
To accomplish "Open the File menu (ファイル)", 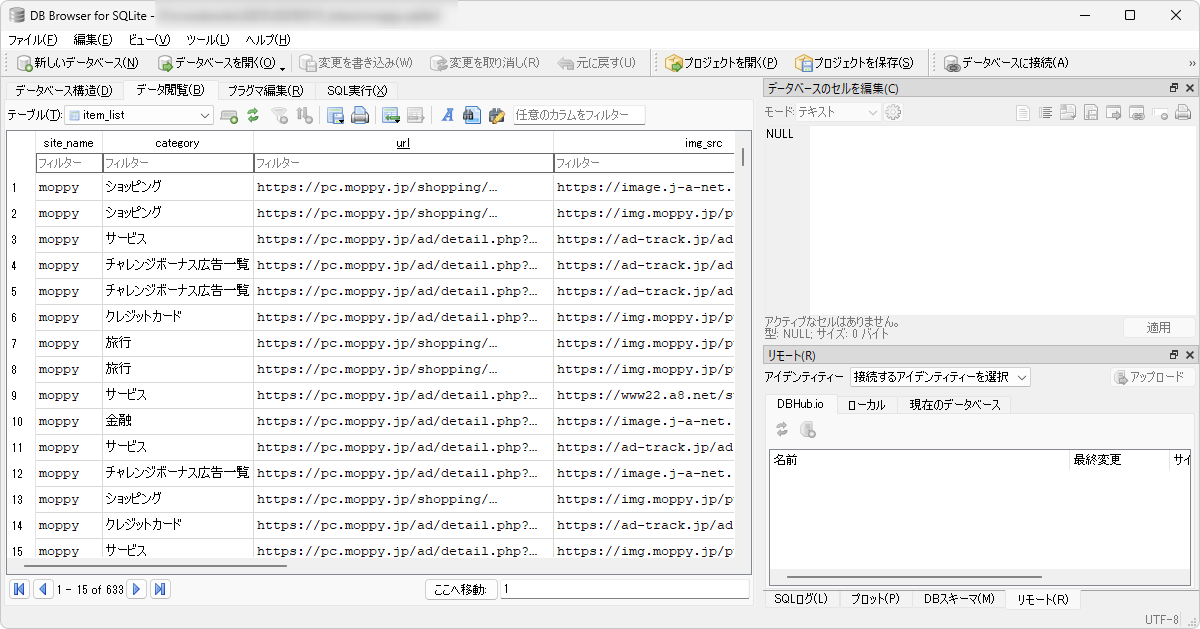I will click(x=33, y=40).
